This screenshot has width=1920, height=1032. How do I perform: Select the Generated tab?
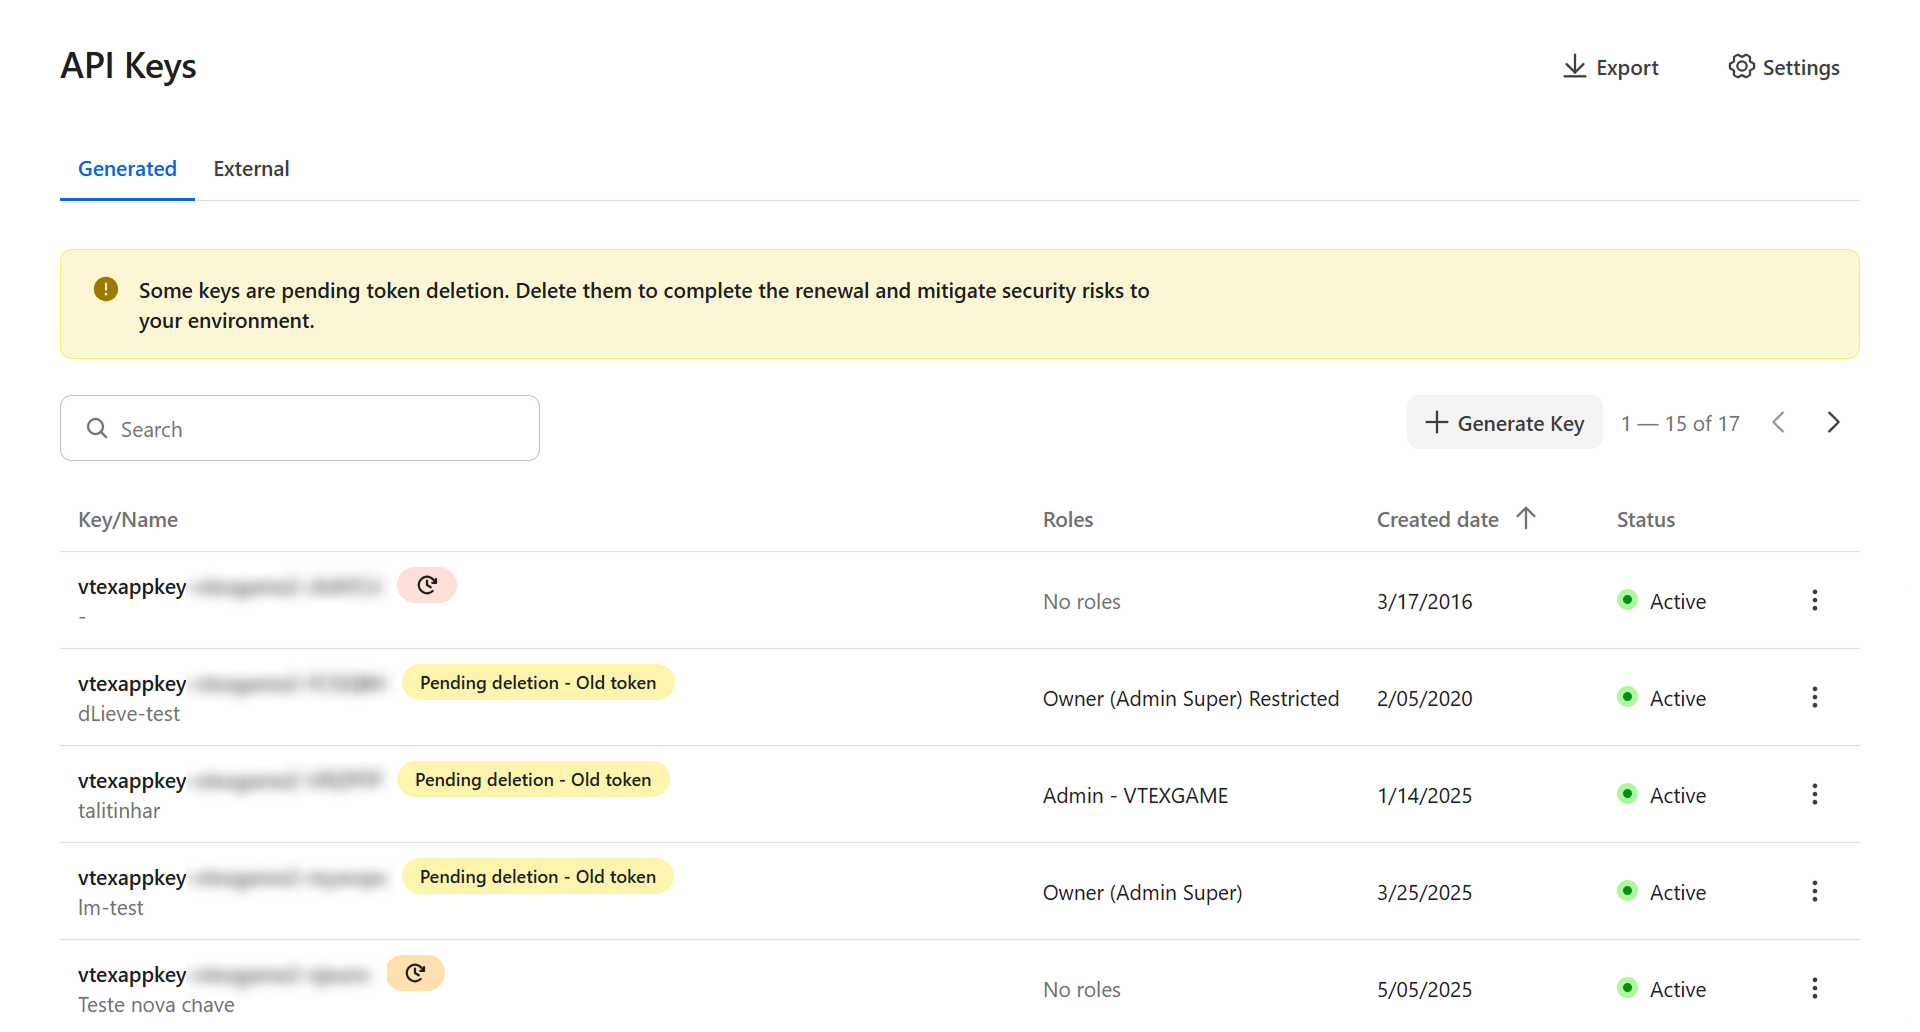click(x=127, y=168)
